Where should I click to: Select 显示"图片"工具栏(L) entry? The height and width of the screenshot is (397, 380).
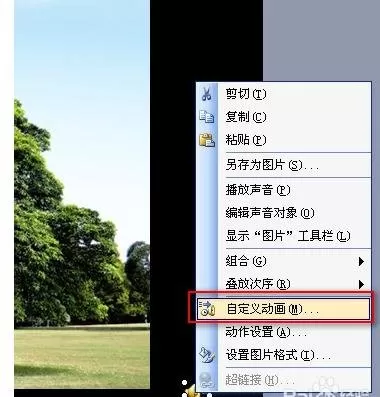[283, 236]
